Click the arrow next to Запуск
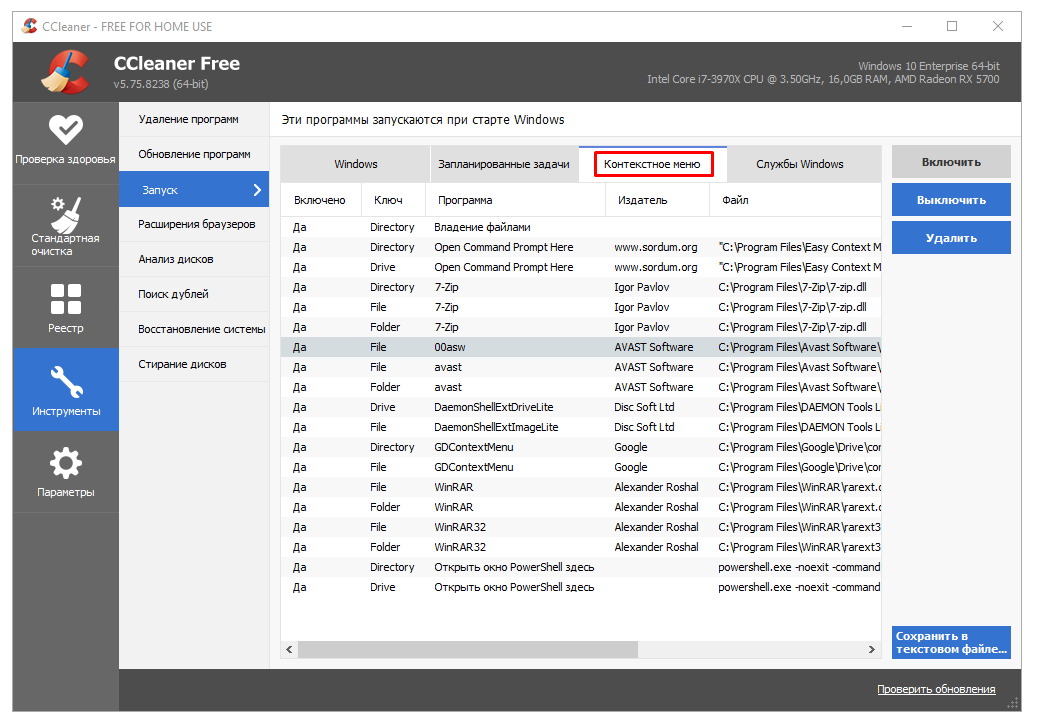This screenshot has width=1038, height=724. [x=258, y=190]
